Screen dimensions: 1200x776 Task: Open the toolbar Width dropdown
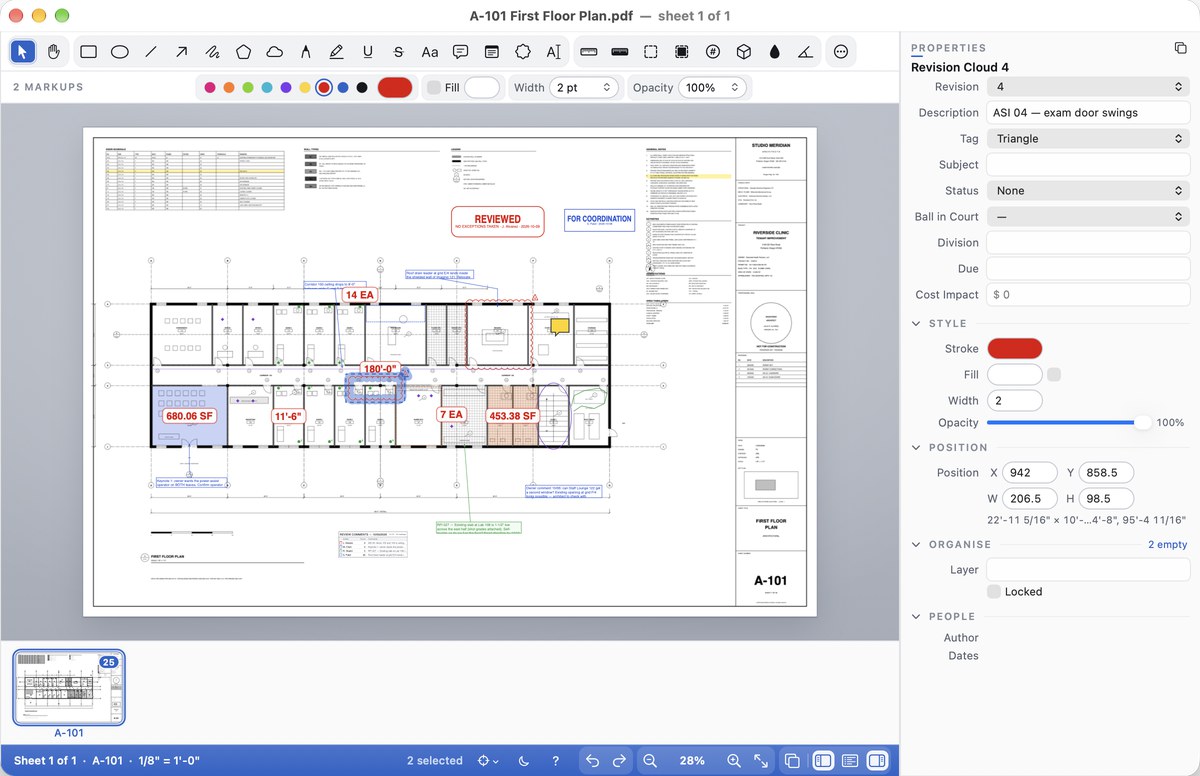pos(584,88)
